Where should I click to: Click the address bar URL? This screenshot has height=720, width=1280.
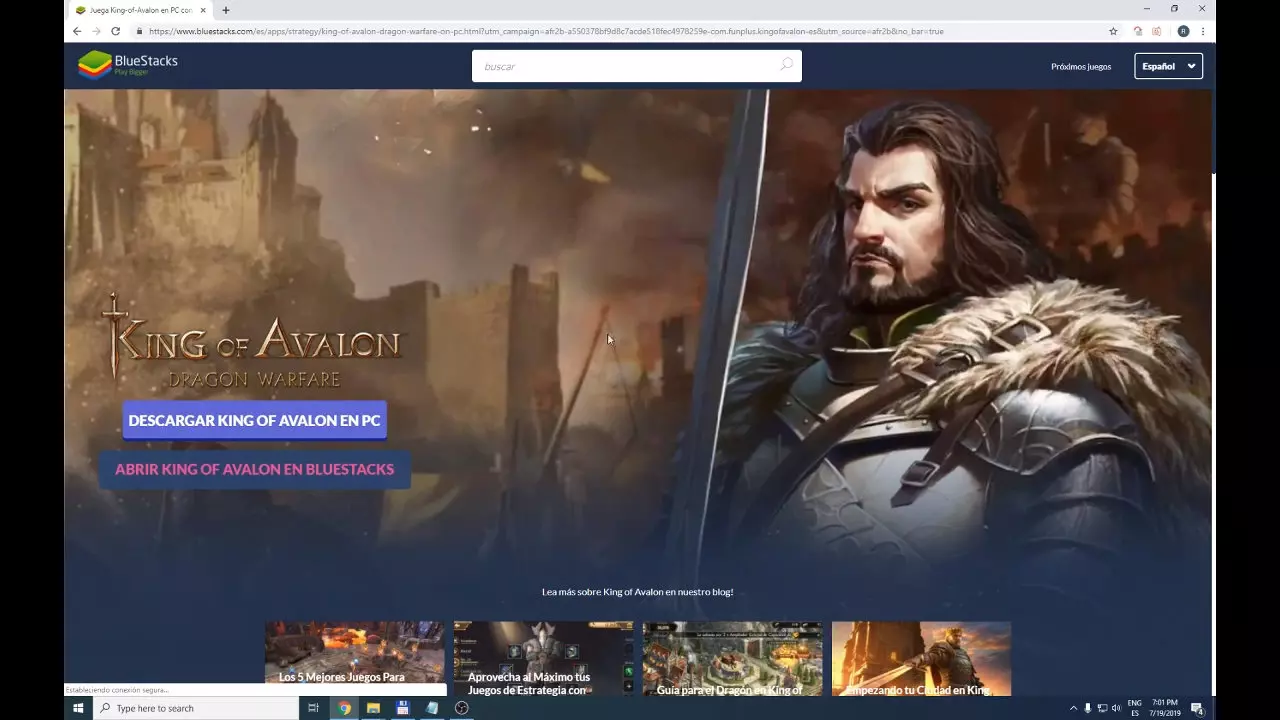pyautogui.click(x=545, y=31)
